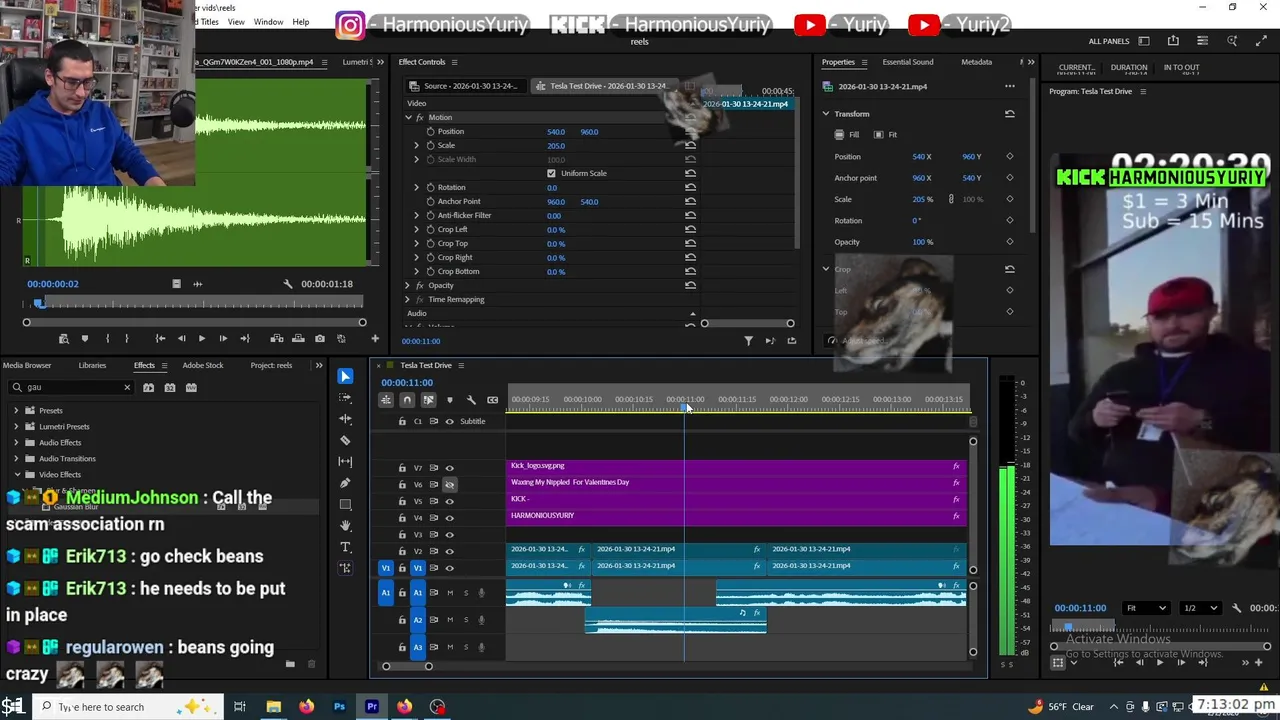
Task: Click the Effects search input field
Action: point(72,388)
